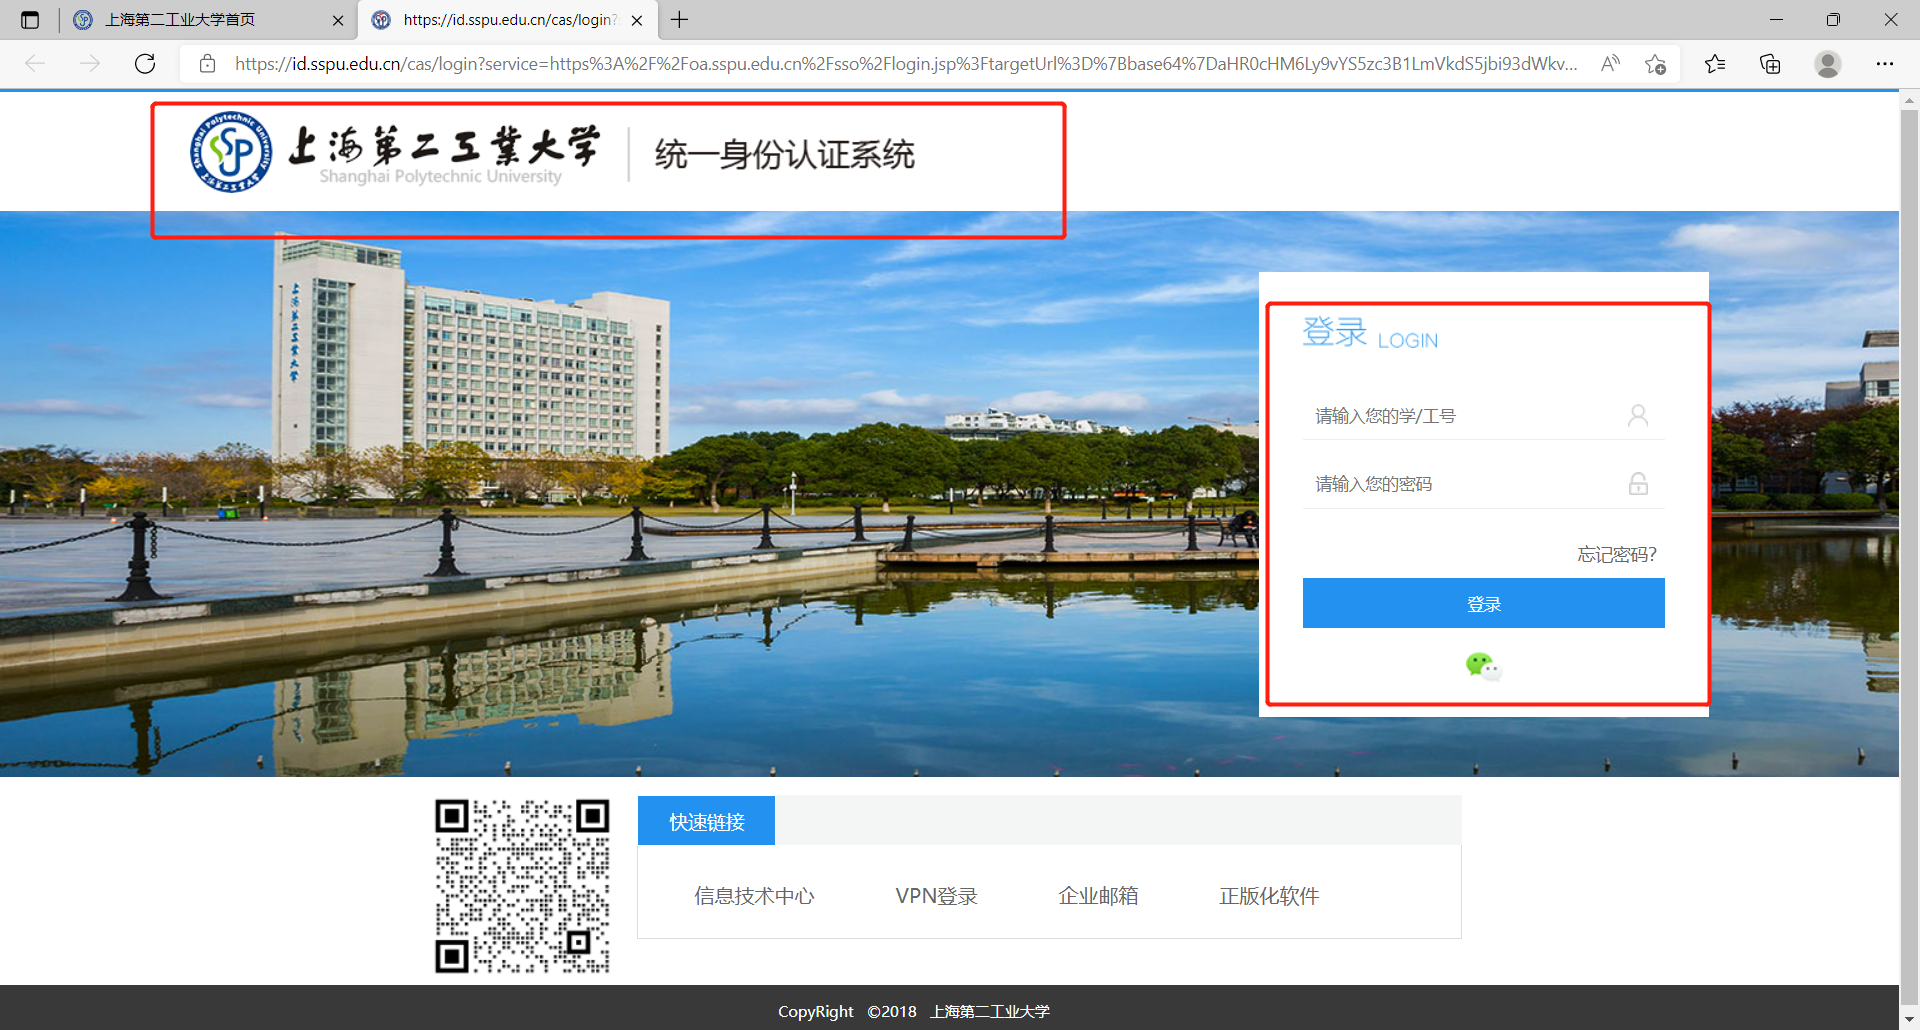Click add page to favorites icon
The height and width of the screenshot is (1030, 1920).
[1655, 64]
